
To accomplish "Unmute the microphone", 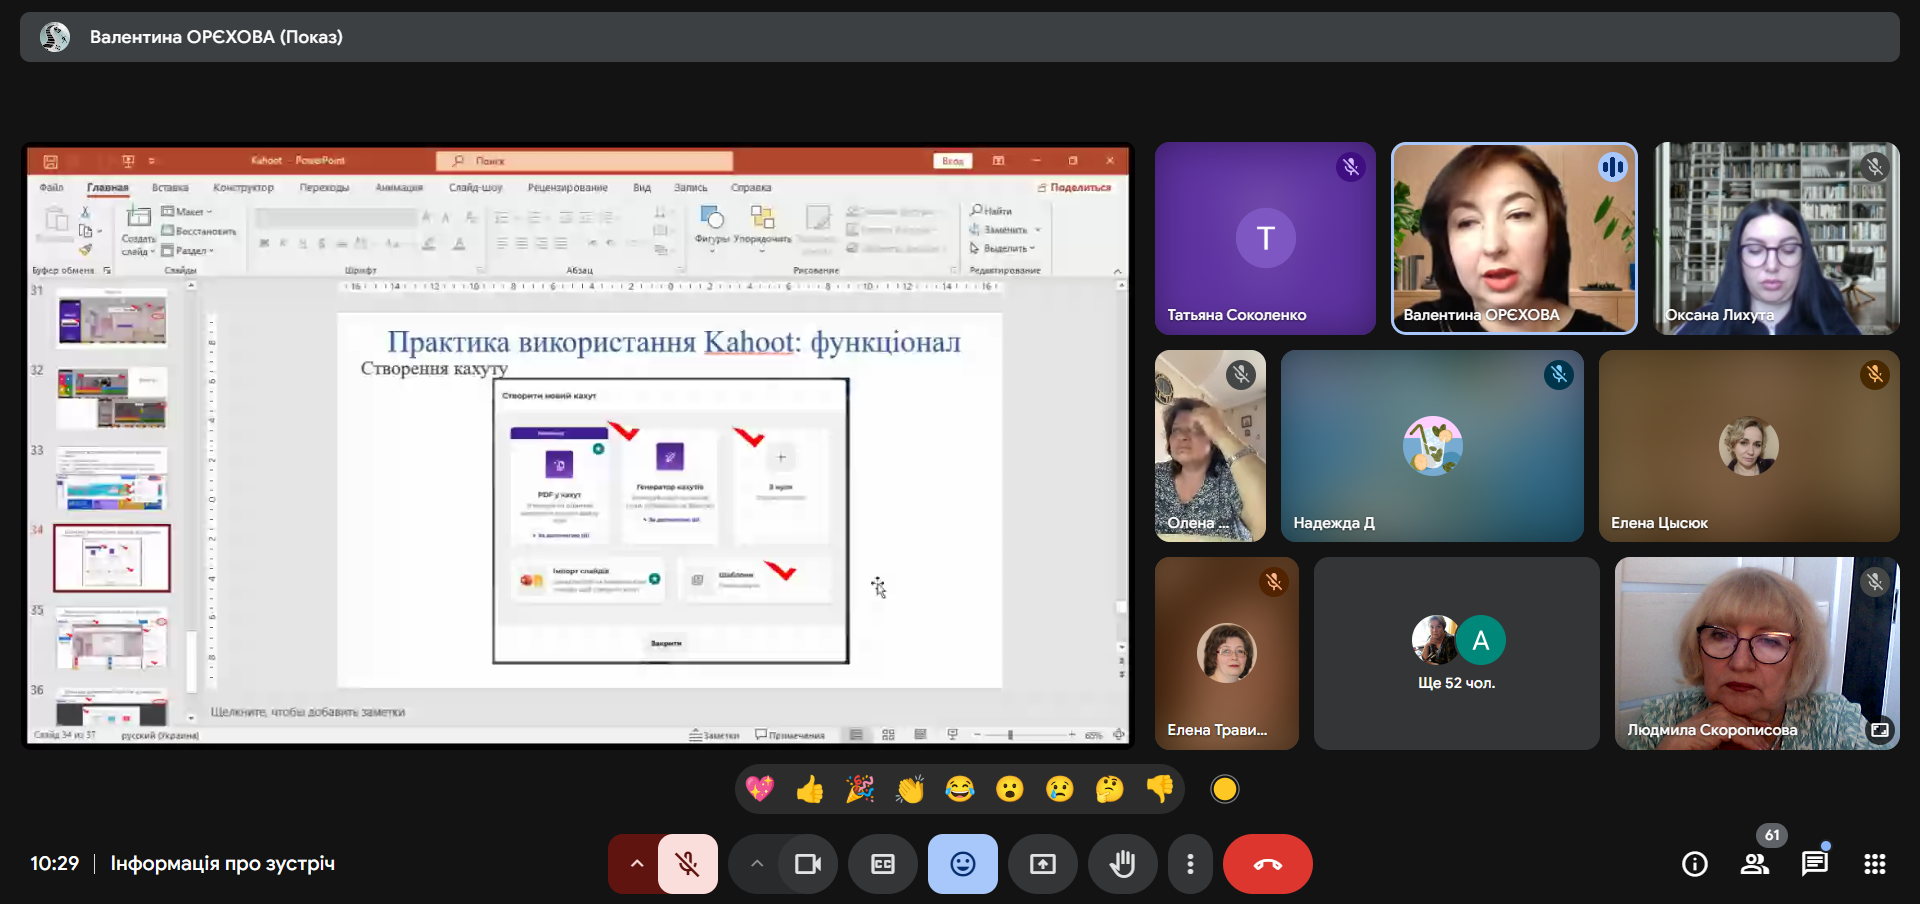I will pyautogui.click(x=687, y=864).
